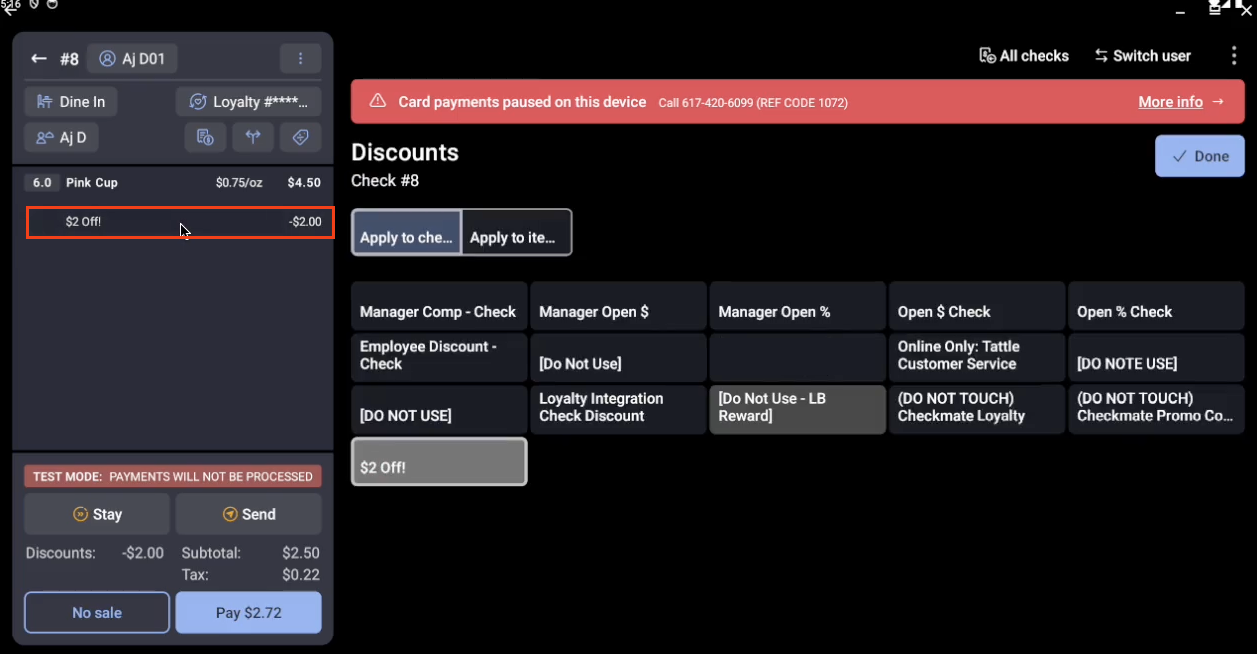The width and height of the screenshot is (1257, 654).
Task: Select Employee Discount - Check
Action: click(439, 358)
